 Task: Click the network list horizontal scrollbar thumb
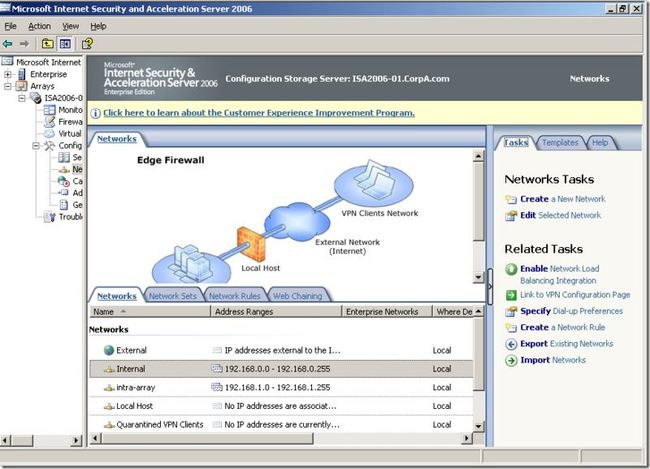(x=207, y=438)
